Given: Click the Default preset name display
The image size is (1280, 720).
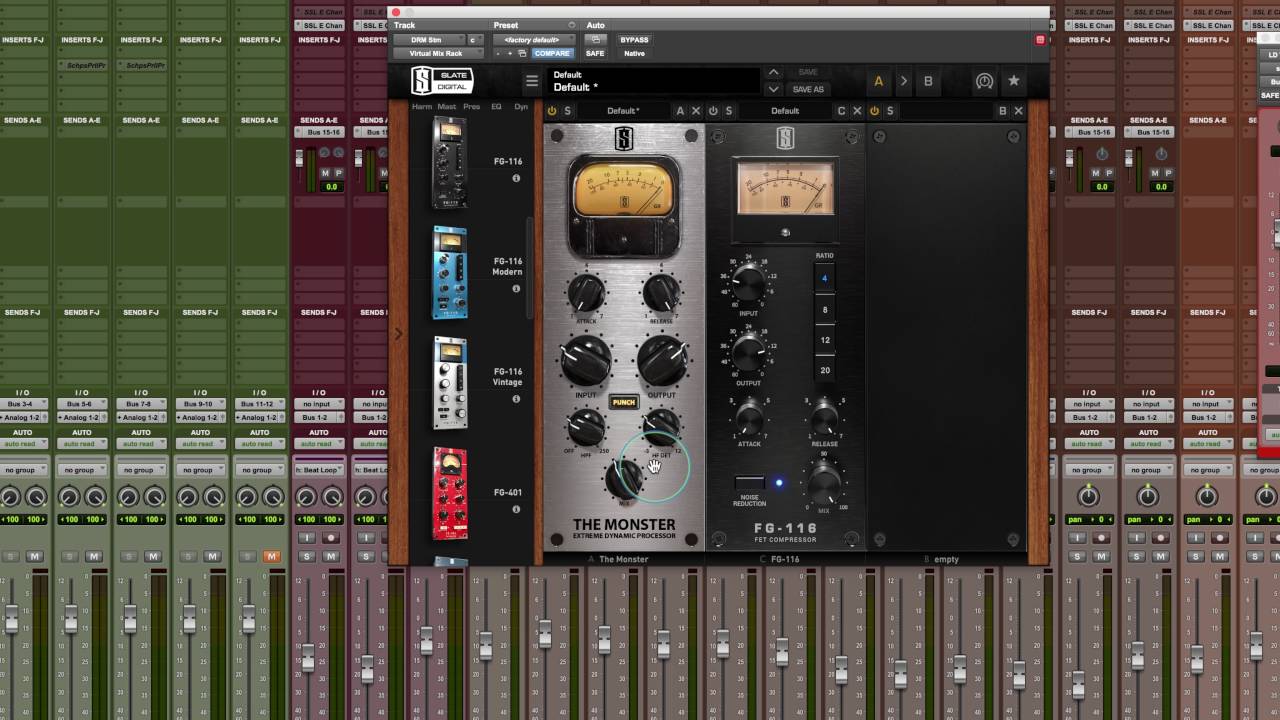Looking at the screenshot, I should (653, 81).
